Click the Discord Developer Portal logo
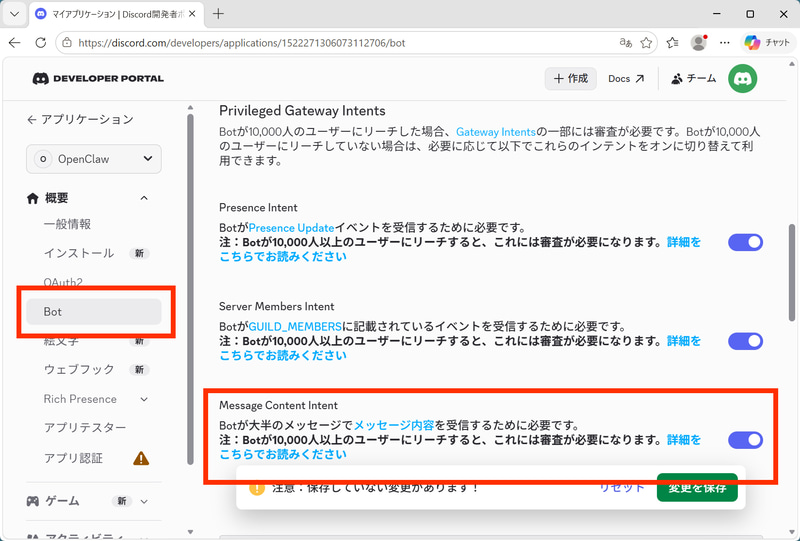 [x=98, y=79]
